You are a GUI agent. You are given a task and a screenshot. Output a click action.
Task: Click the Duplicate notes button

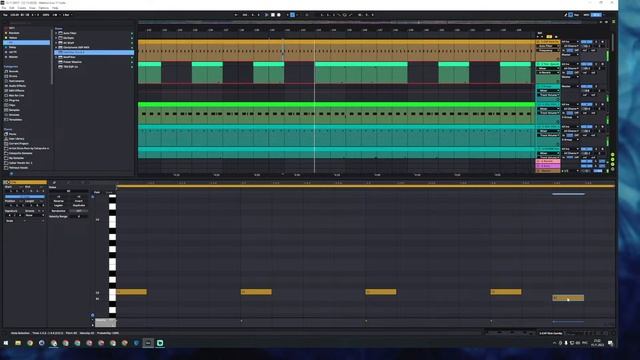(x=79, y=205)
